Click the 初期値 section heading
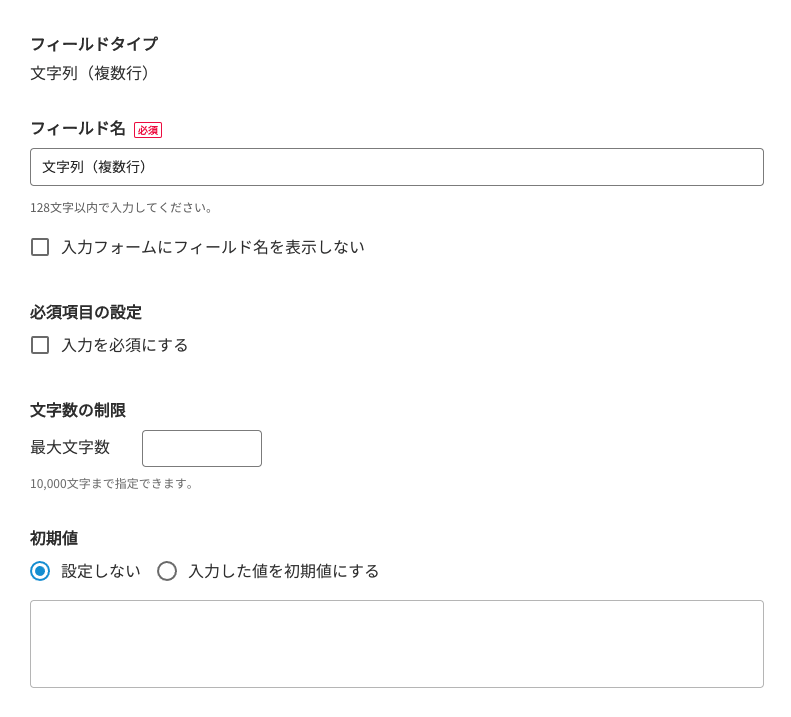This screenshot has height=717, width=791. [x=54, y=538]
